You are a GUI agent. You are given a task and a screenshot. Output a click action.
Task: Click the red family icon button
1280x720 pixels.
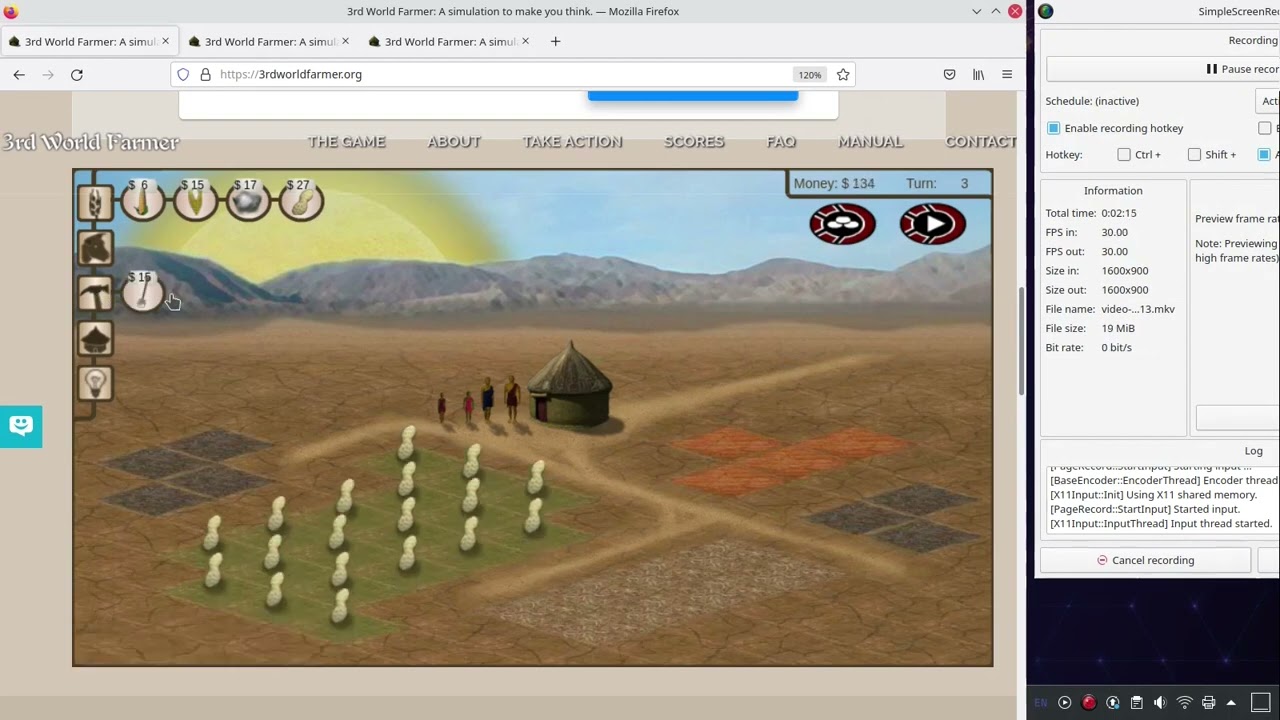842,224
